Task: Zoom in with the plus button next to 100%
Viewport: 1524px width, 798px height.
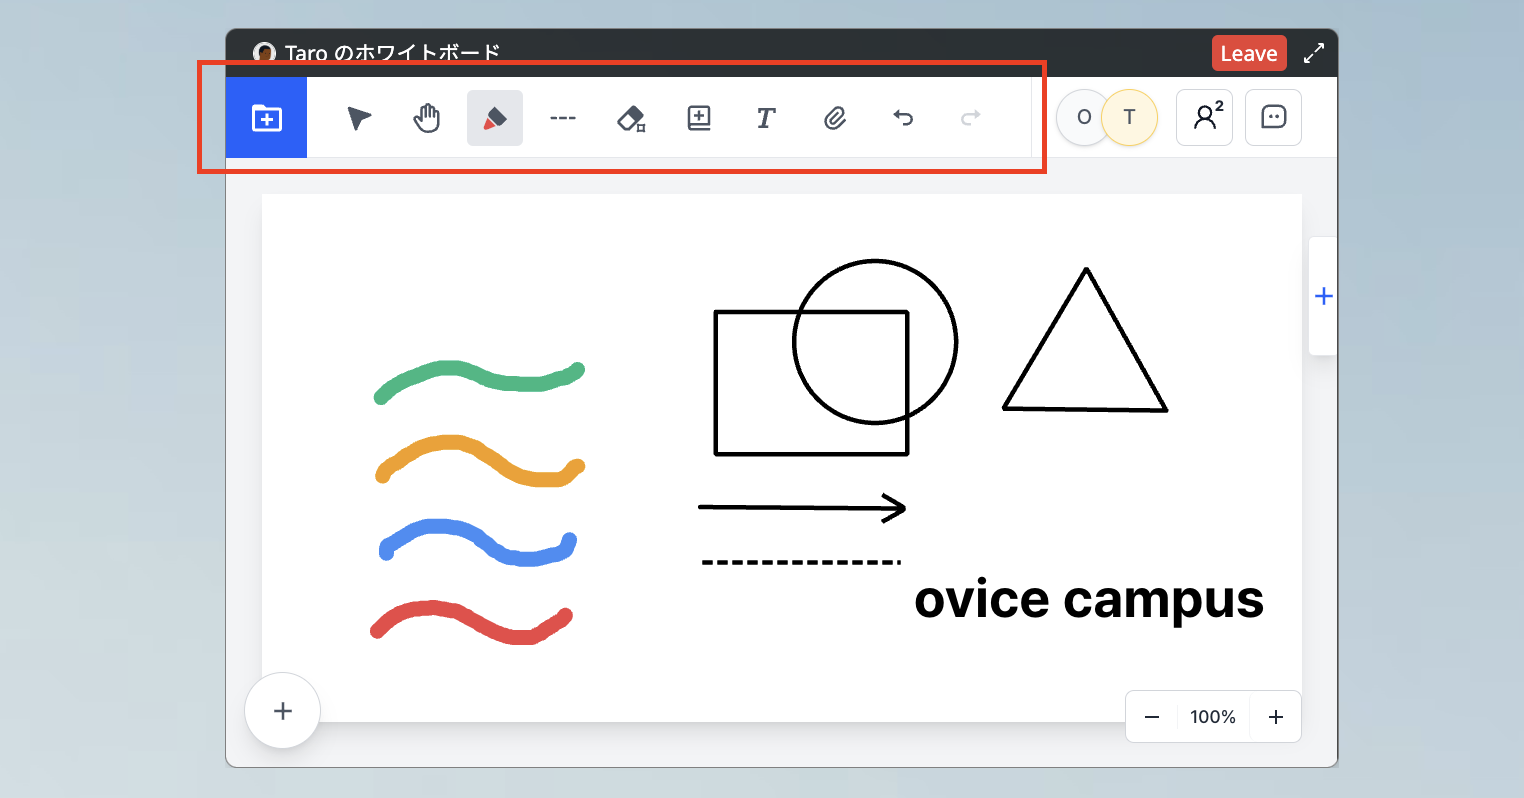Action: pos(1276,717)
